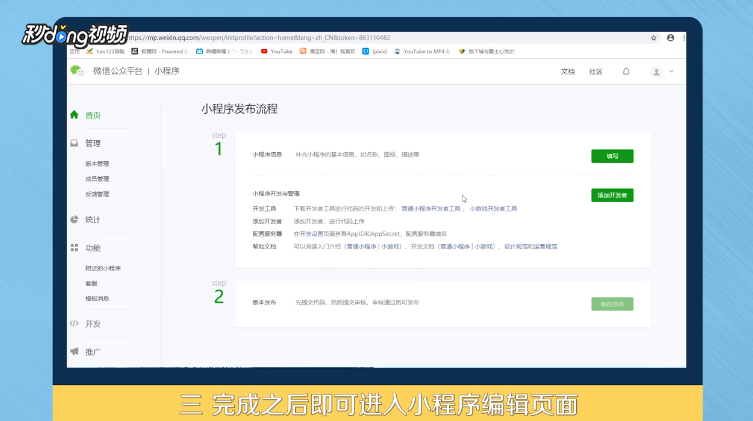Click the 前往发布 button in step 2
Viewport: 753px width, 421px height.
612,304
